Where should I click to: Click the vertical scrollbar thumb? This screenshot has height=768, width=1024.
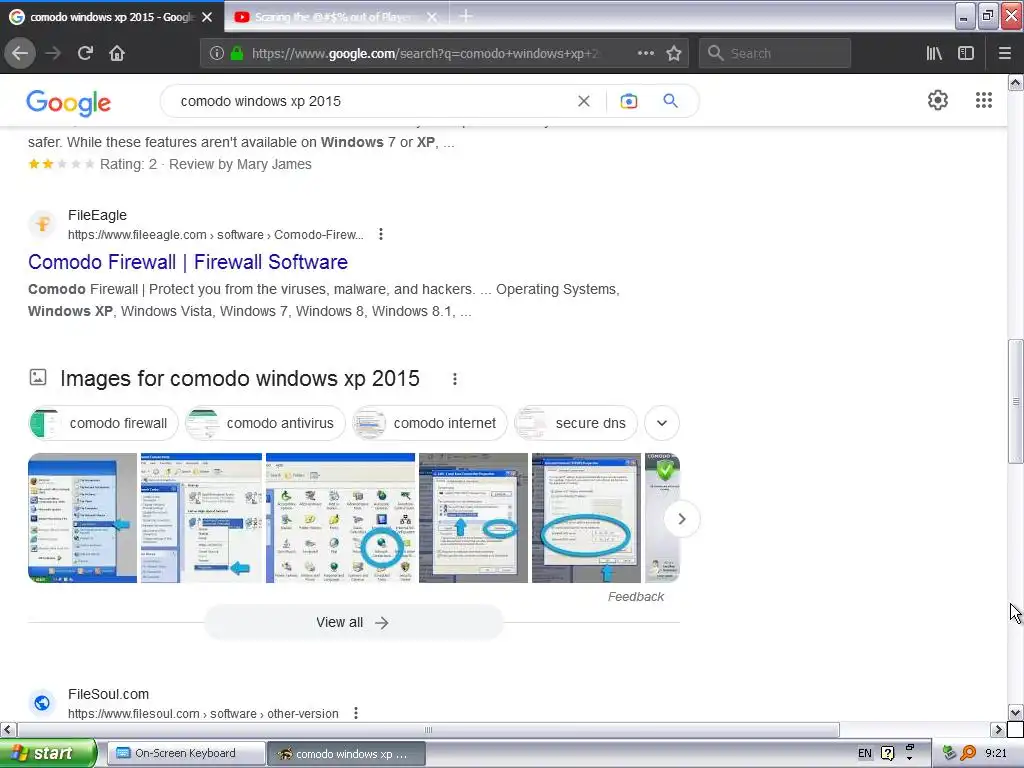[x=1016, y=402]
